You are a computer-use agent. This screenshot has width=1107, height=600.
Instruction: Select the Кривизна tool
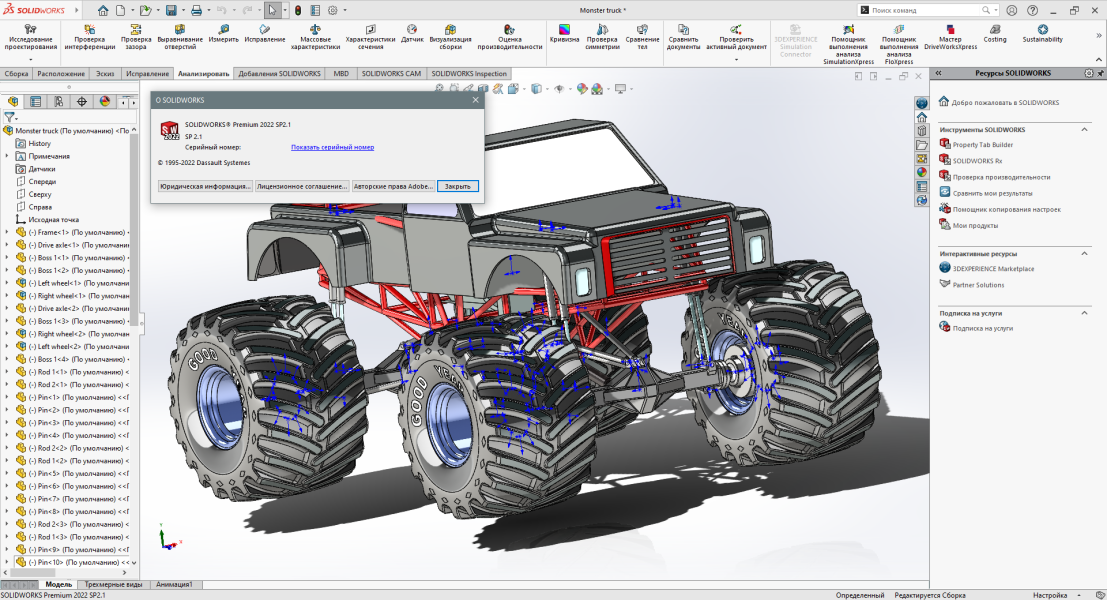point(564,33)
